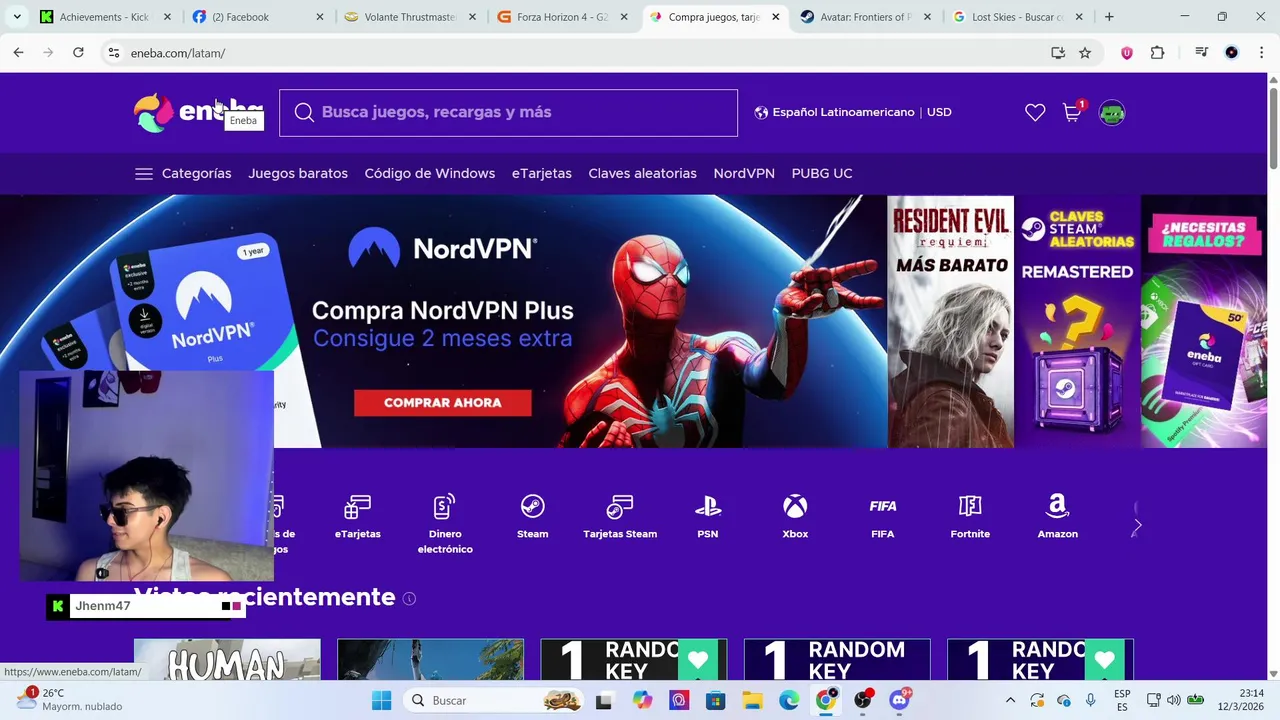Open the HUMAN game thumbnail
This screenshot has height=720, width=1280.
[x=227, y=659]
